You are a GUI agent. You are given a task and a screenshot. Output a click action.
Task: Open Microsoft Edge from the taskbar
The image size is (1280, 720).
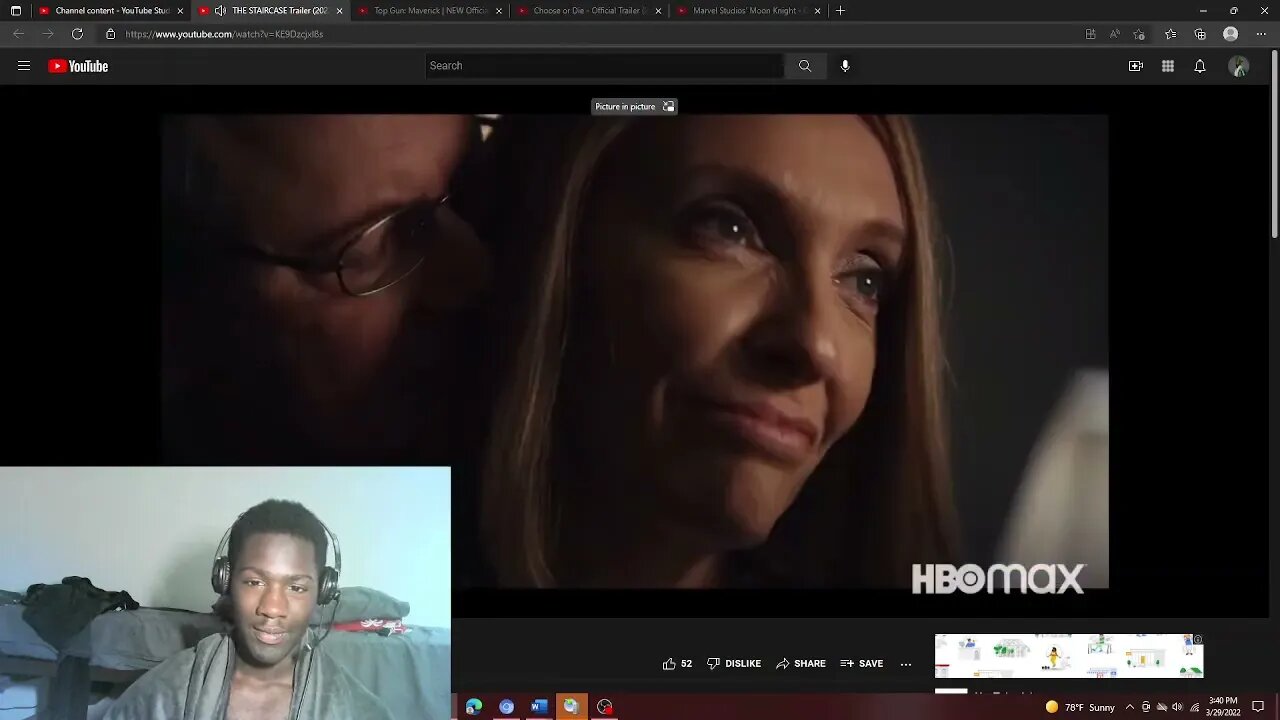(x=474, y=706)
